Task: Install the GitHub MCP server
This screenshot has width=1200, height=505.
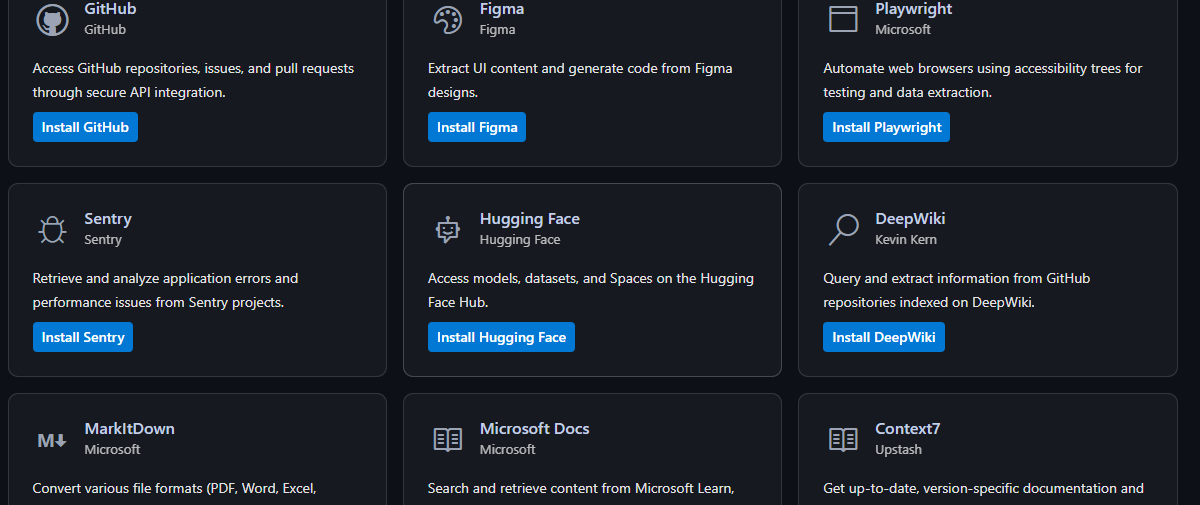Action: (85, 127)
